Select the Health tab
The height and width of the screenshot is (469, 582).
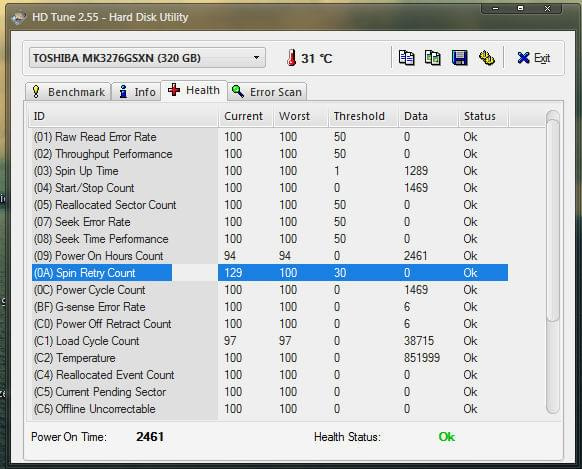point(194,91)
